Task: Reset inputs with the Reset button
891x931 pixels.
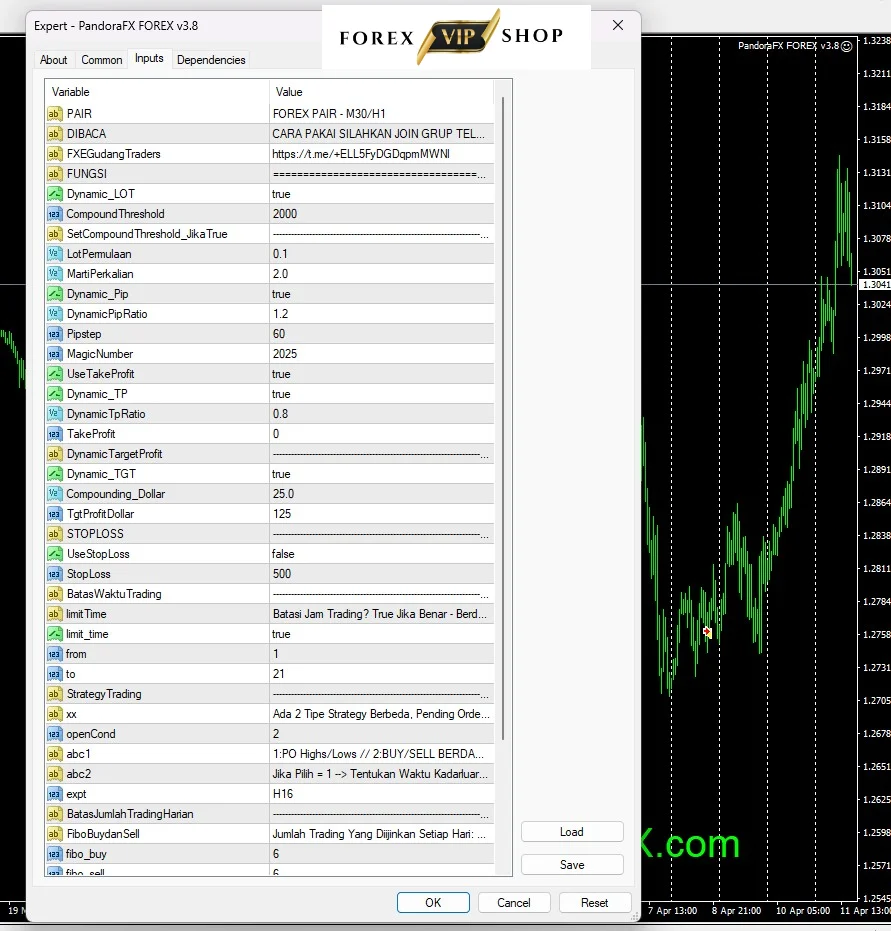Action: pyautogui.click(x=595, y=902)
